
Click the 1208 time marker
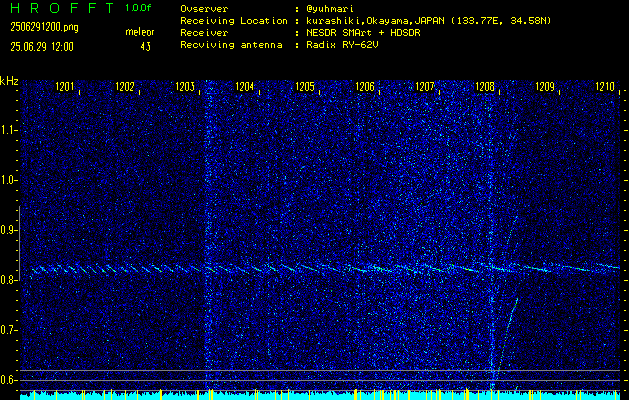[x=485, y=87]
